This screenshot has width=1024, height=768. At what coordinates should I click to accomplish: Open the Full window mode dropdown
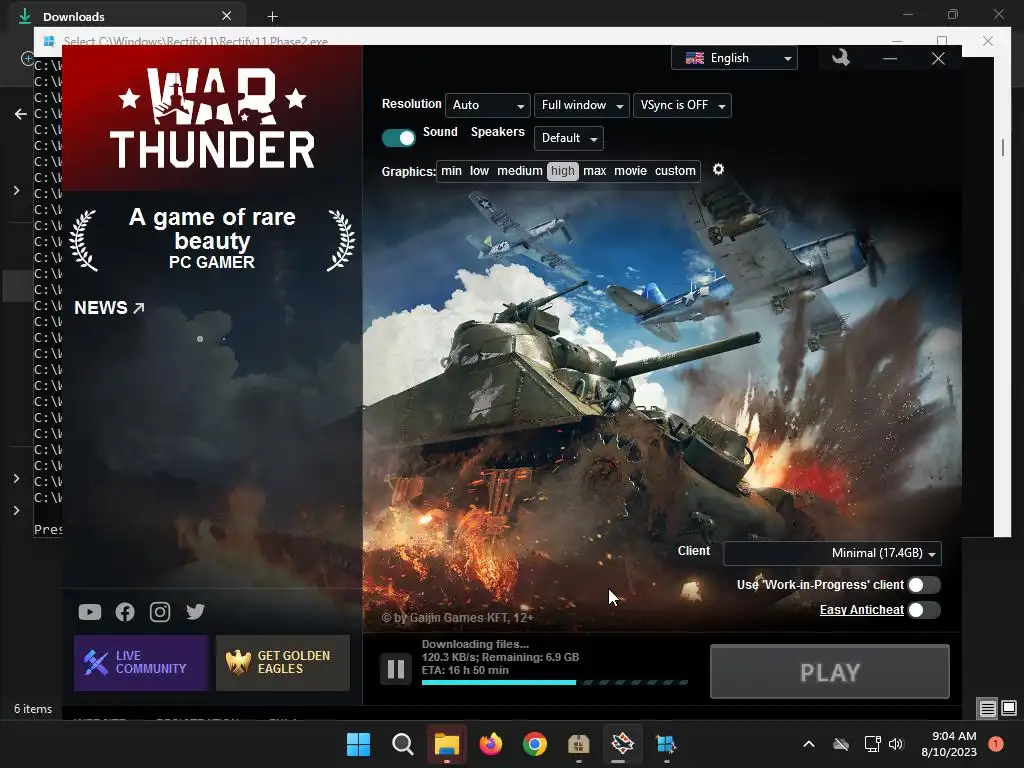click(x=581, y=105)
